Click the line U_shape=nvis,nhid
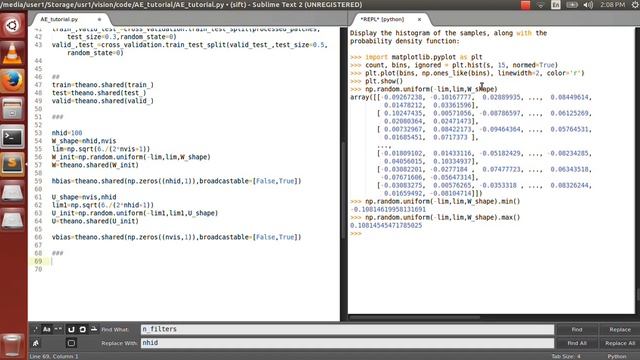This screenshot has width=640, height=360. [84, 197]
